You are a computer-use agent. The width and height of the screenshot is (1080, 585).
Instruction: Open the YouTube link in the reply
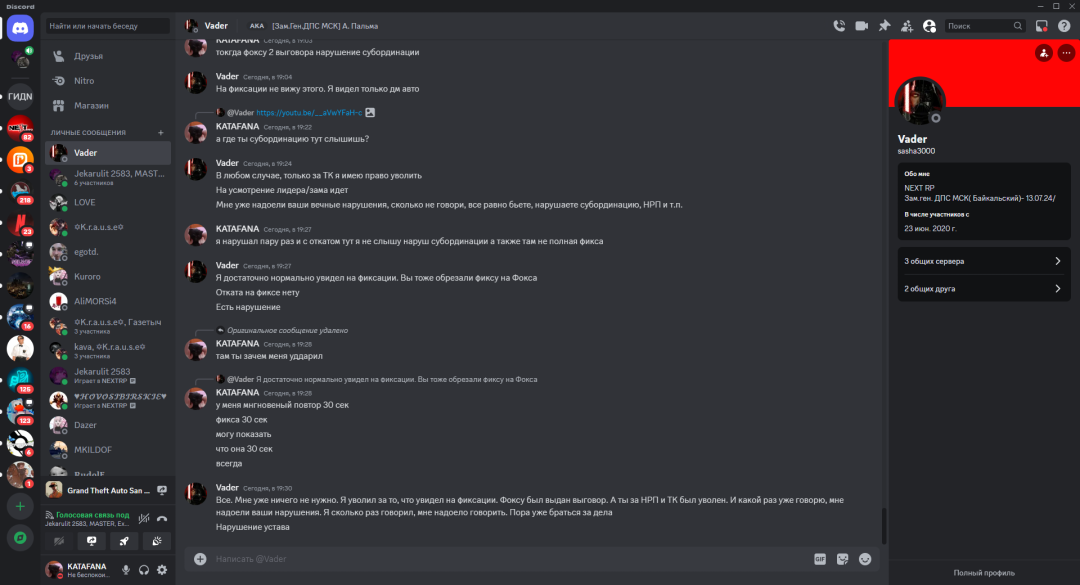point(309,113)
